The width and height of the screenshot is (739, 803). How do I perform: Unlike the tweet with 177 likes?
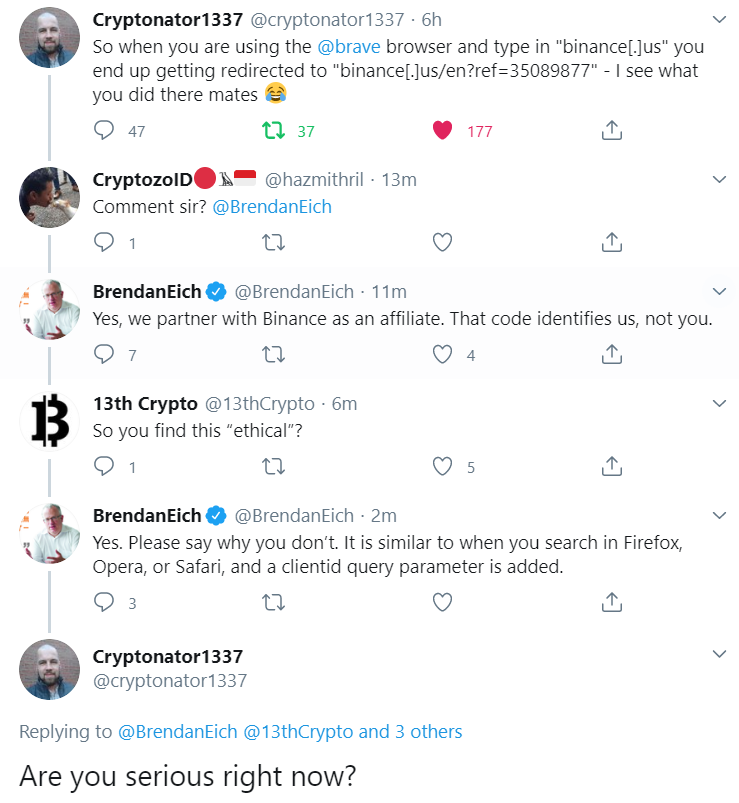tap(443, 131)
